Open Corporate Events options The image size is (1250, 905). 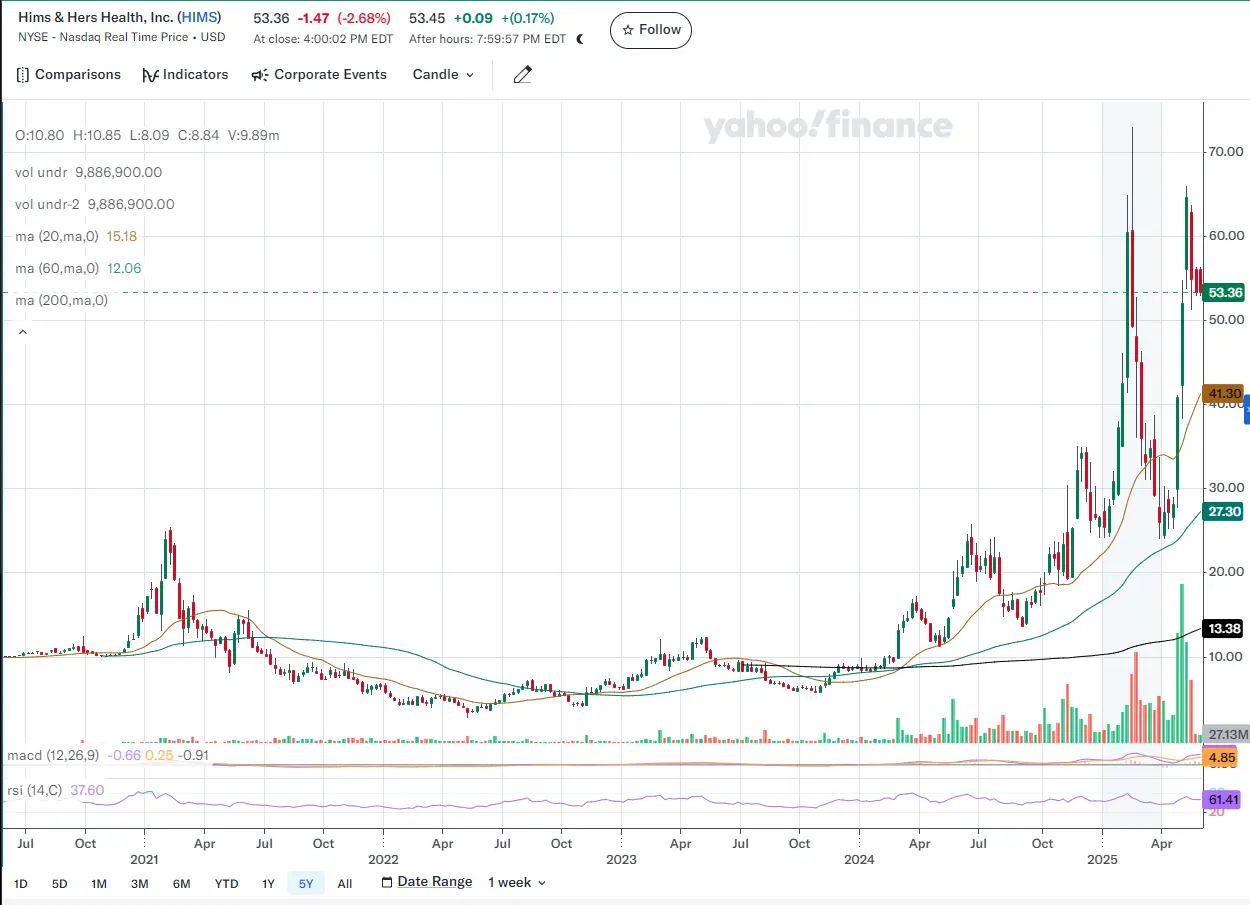pos(319,75)
